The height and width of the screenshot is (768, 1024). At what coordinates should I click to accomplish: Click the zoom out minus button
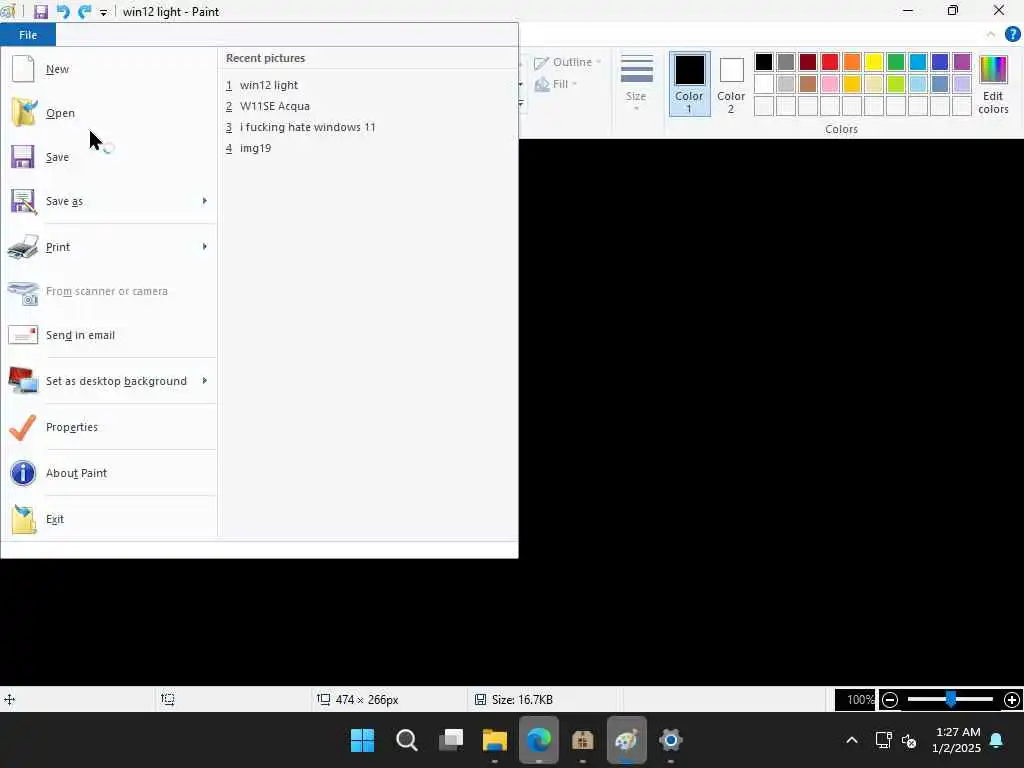889,700
